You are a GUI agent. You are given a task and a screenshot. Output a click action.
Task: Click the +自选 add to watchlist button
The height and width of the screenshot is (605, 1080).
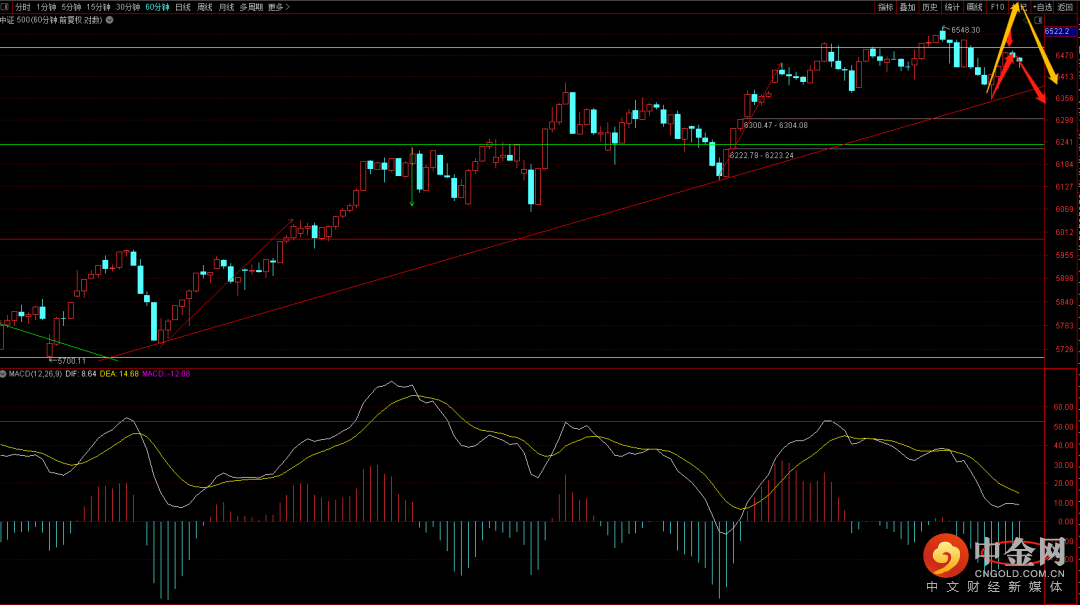(x=1043, y=7)
